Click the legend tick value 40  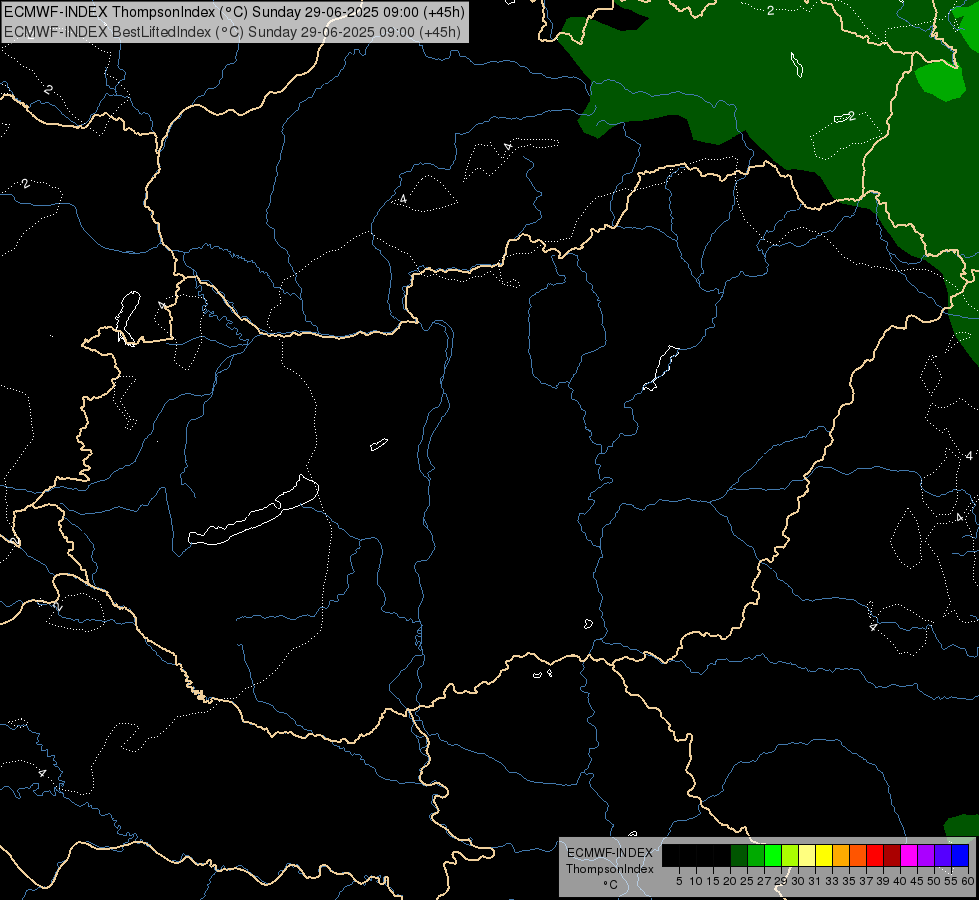(x=900, y=881)
